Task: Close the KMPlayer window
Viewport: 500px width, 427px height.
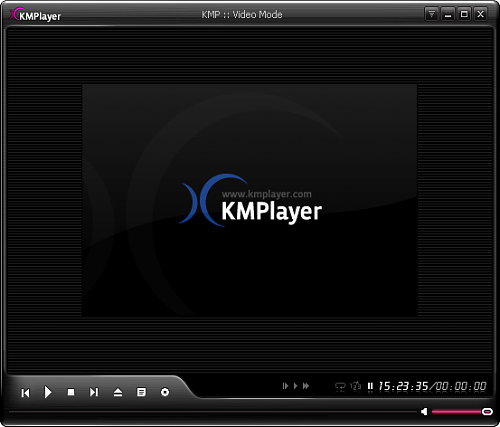Action: (480, 14)
